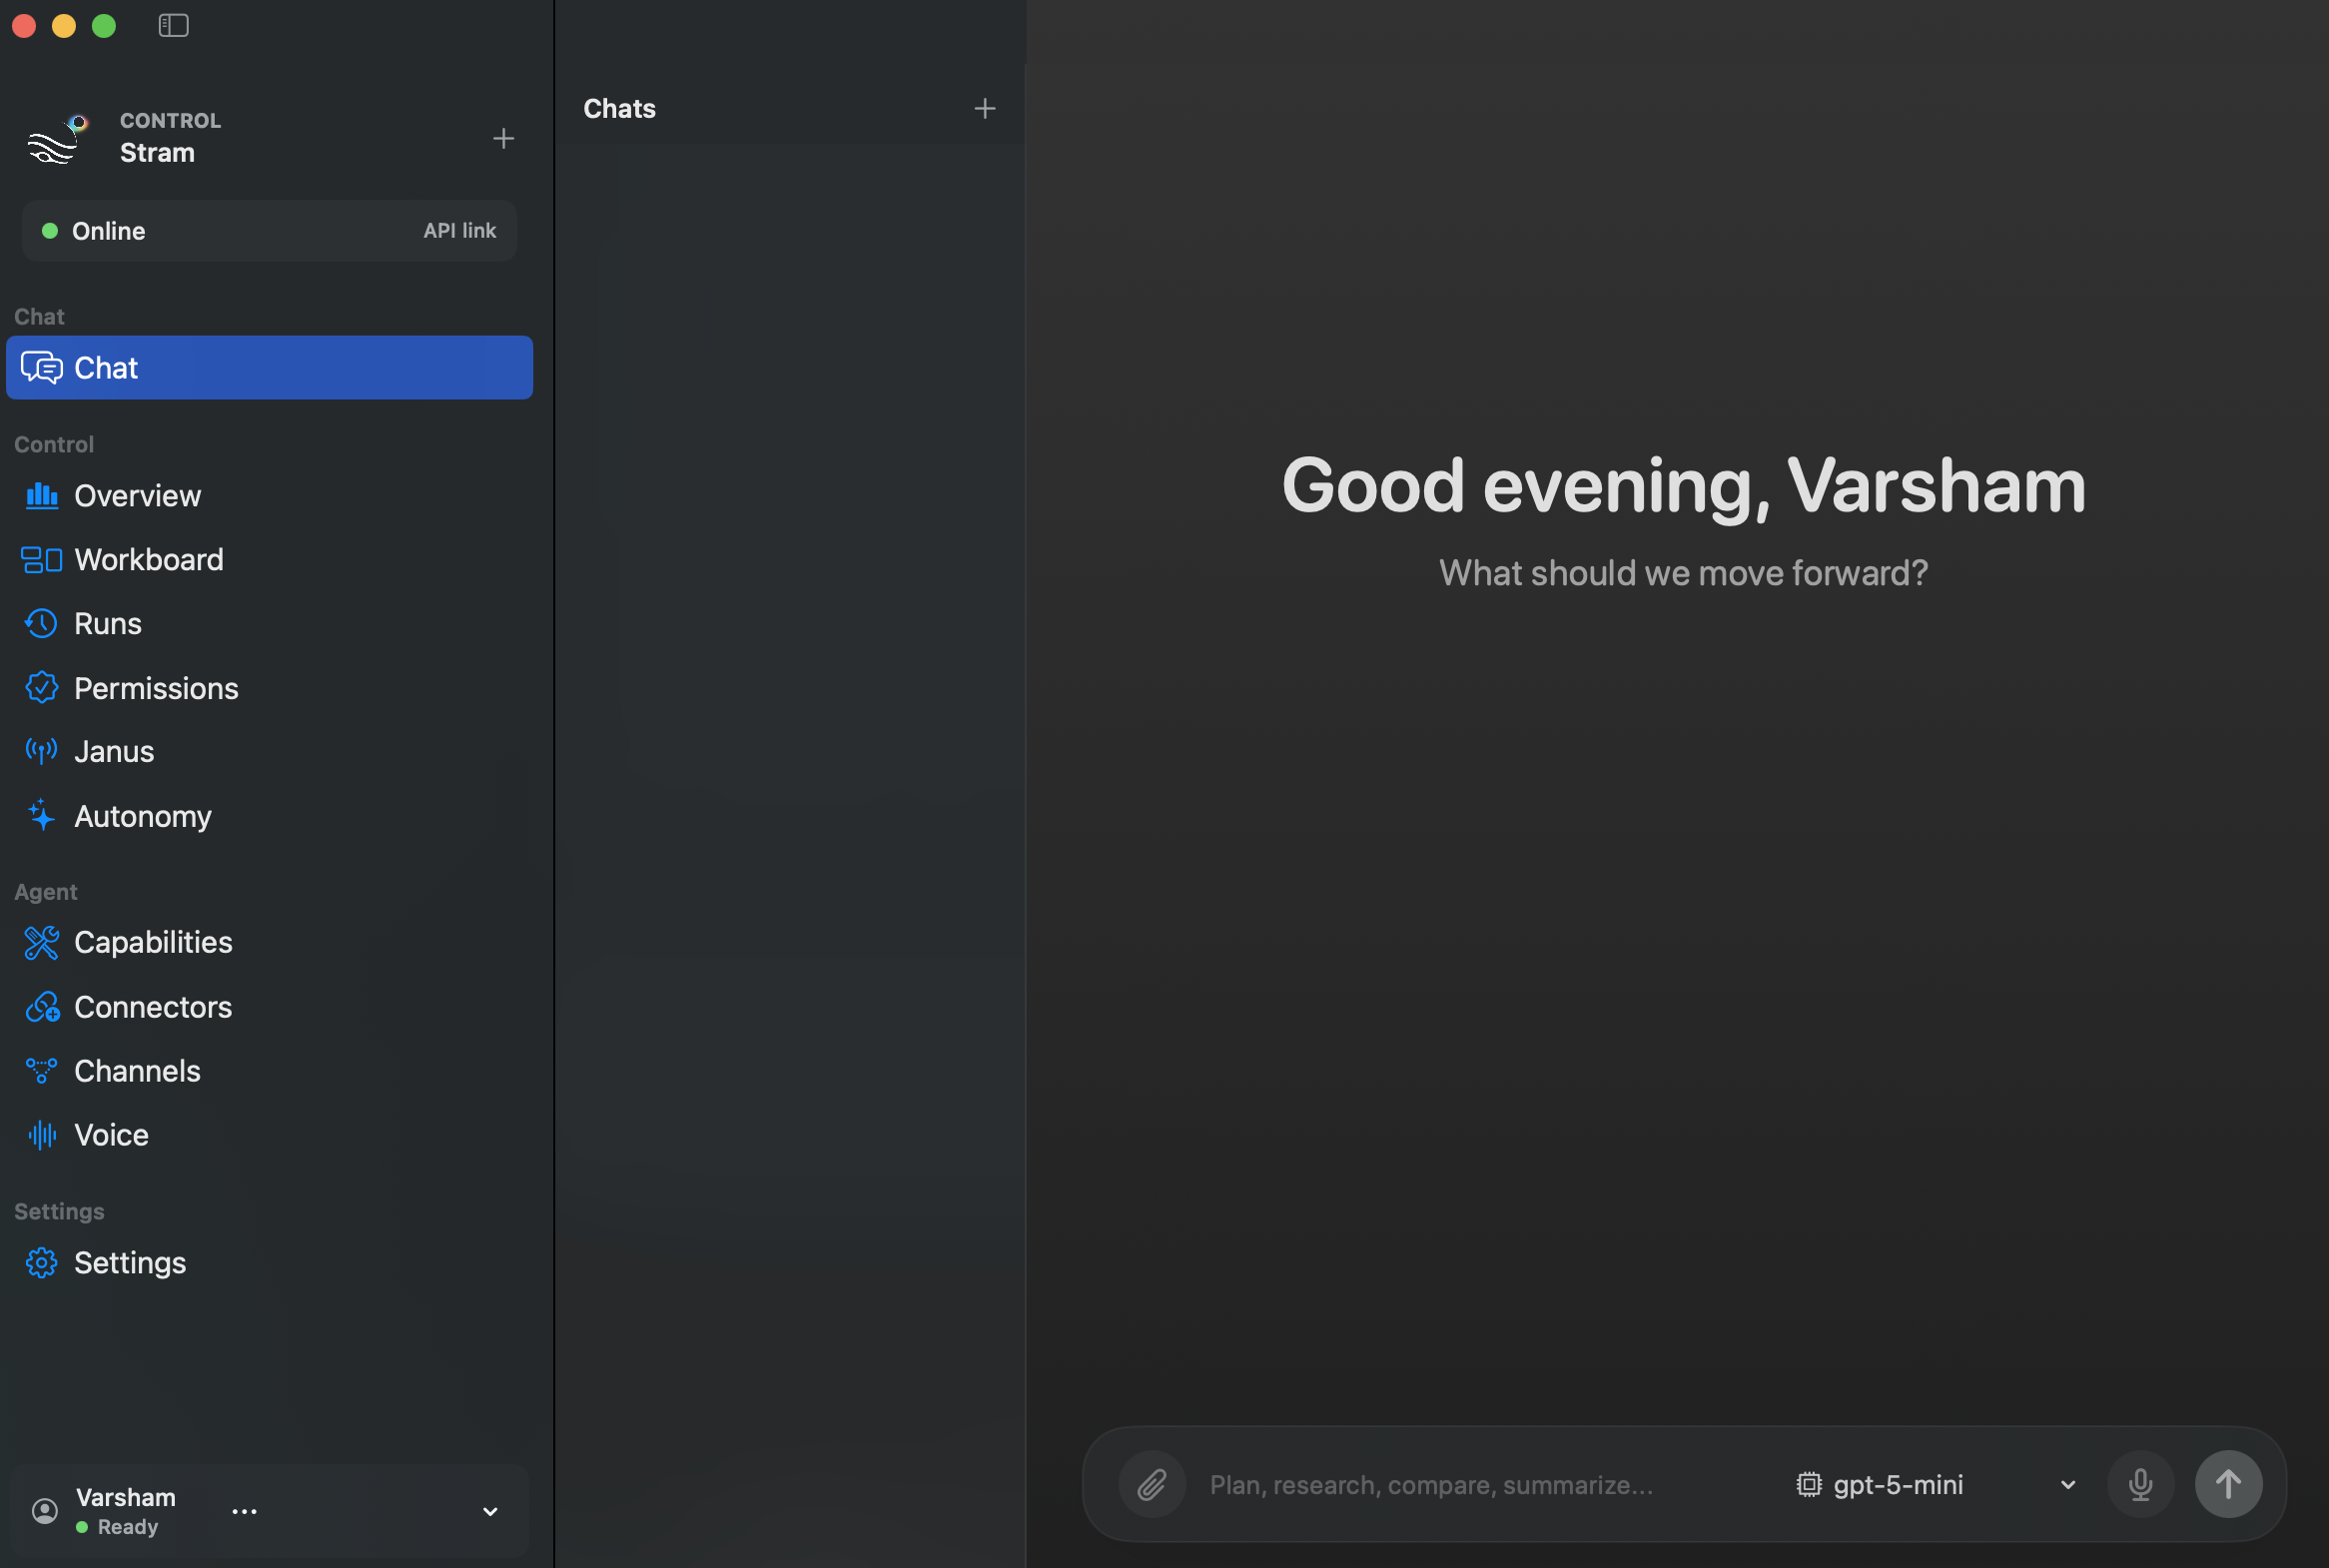Open the Chat menu item
2329x1568 pixels.
269,368
